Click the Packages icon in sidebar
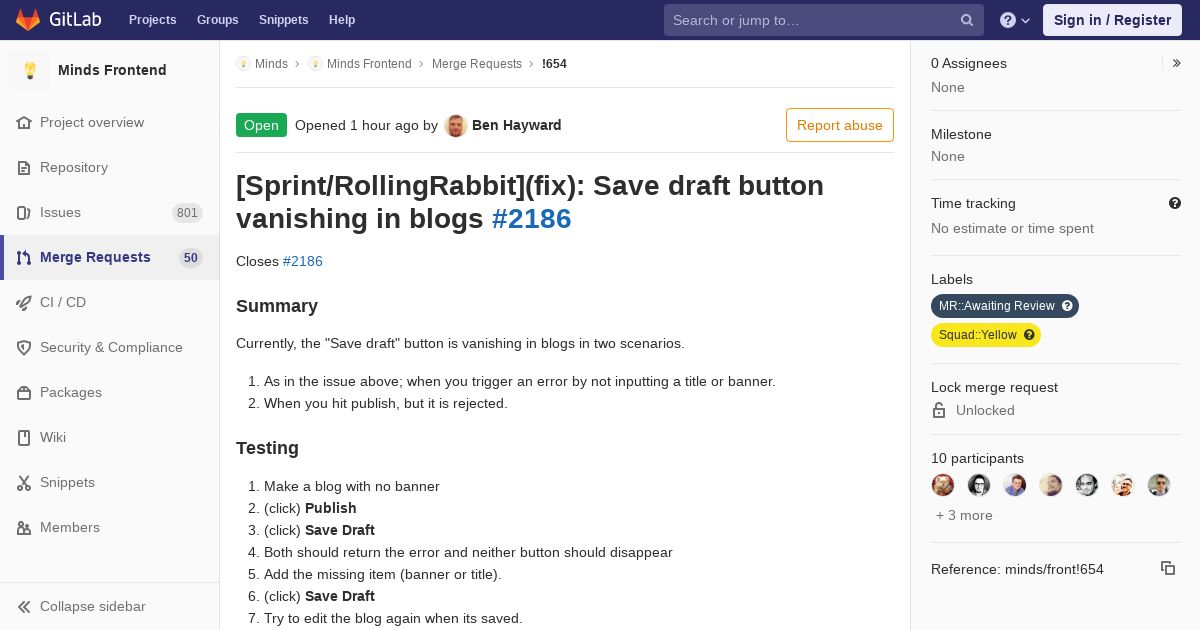The height and width of the screenshot is (630, 1200). [24, 393]
